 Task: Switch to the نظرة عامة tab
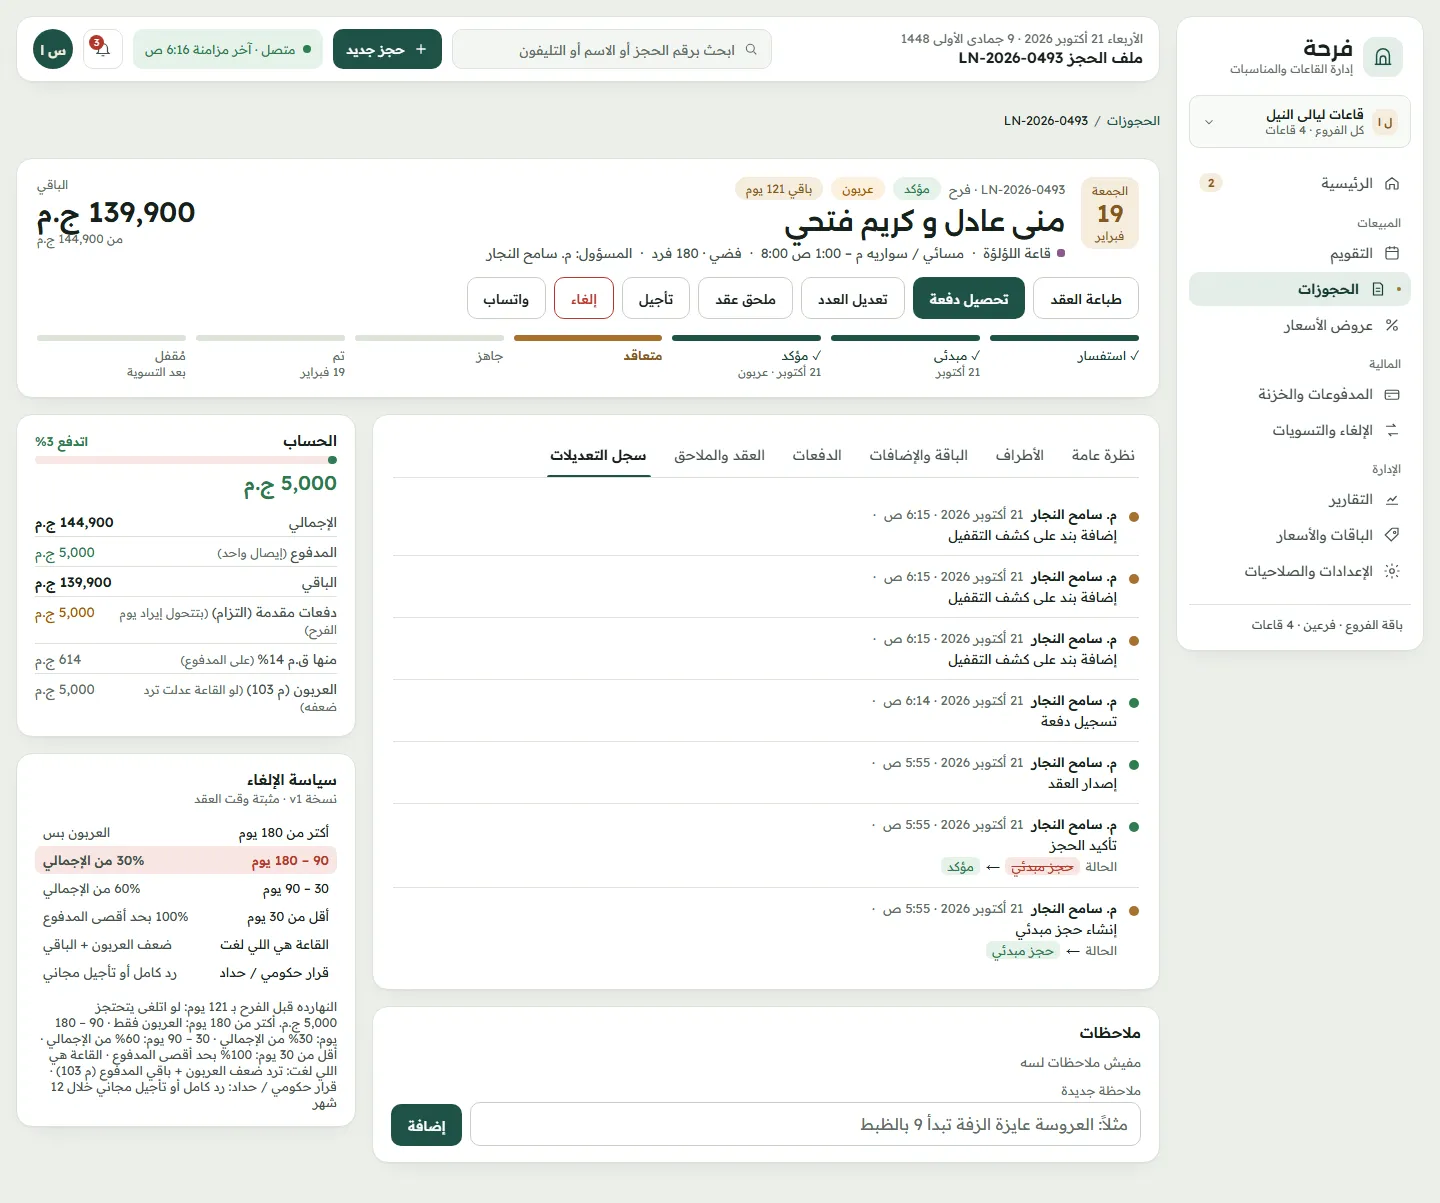[1103, 456]
